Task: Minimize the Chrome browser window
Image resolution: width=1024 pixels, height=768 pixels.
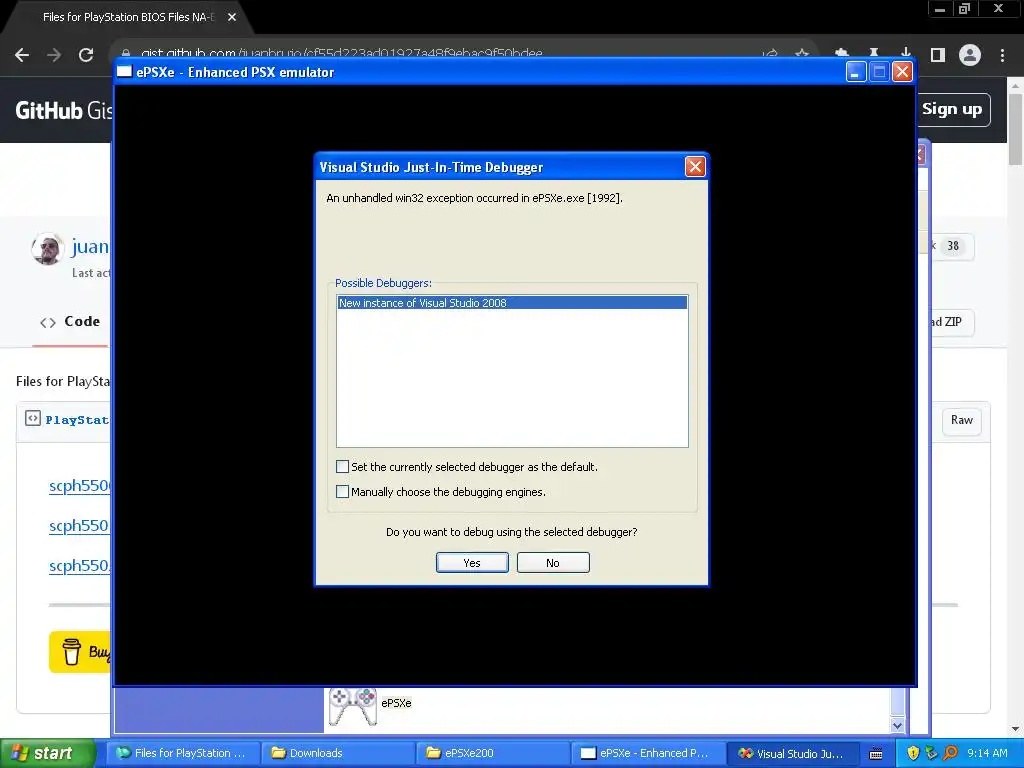Action: [x=940, y=8]
